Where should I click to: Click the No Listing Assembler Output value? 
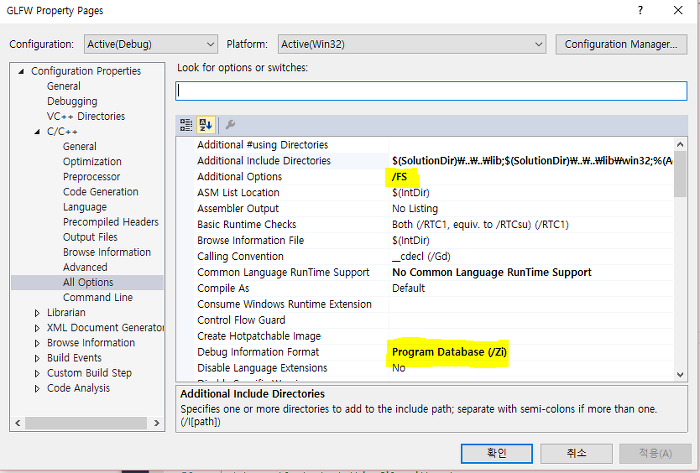pyautogui.click(x=415, y=208)
